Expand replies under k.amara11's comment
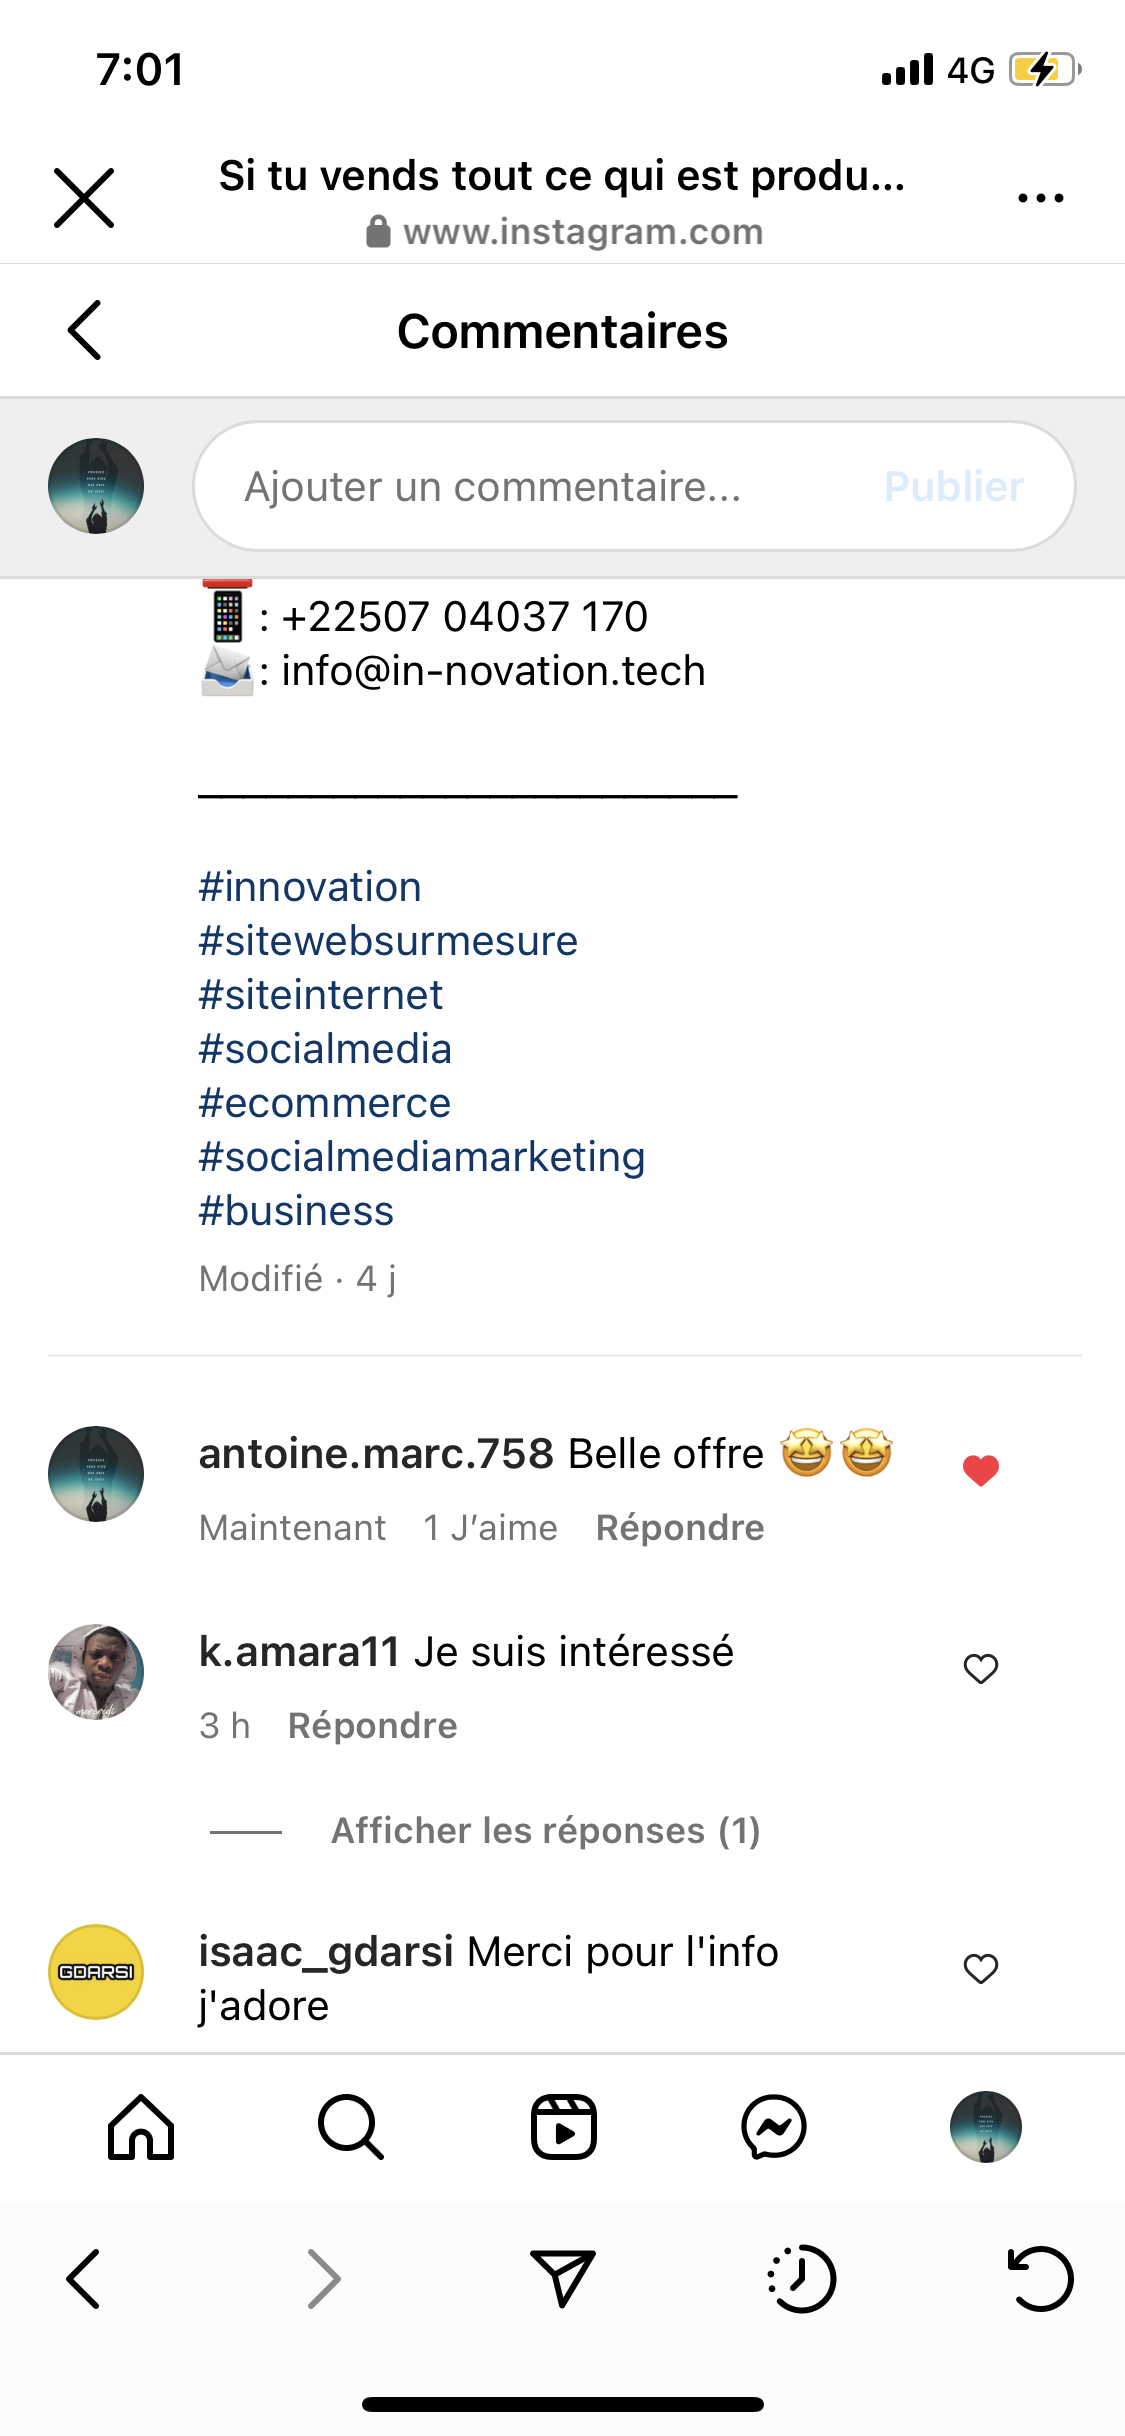1125x2436 pixels. click(x=545, y=1831)
